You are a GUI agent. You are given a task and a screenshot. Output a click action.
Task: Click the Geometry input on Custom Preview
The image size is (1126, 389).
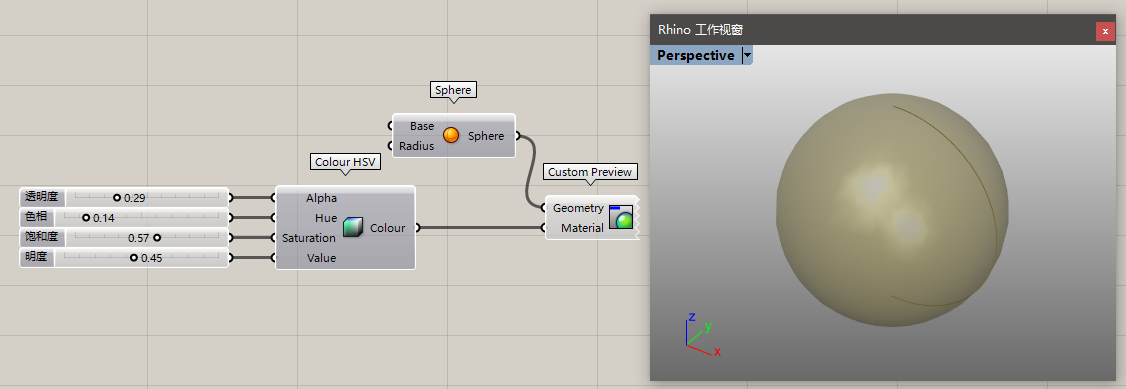click(578, 207)
